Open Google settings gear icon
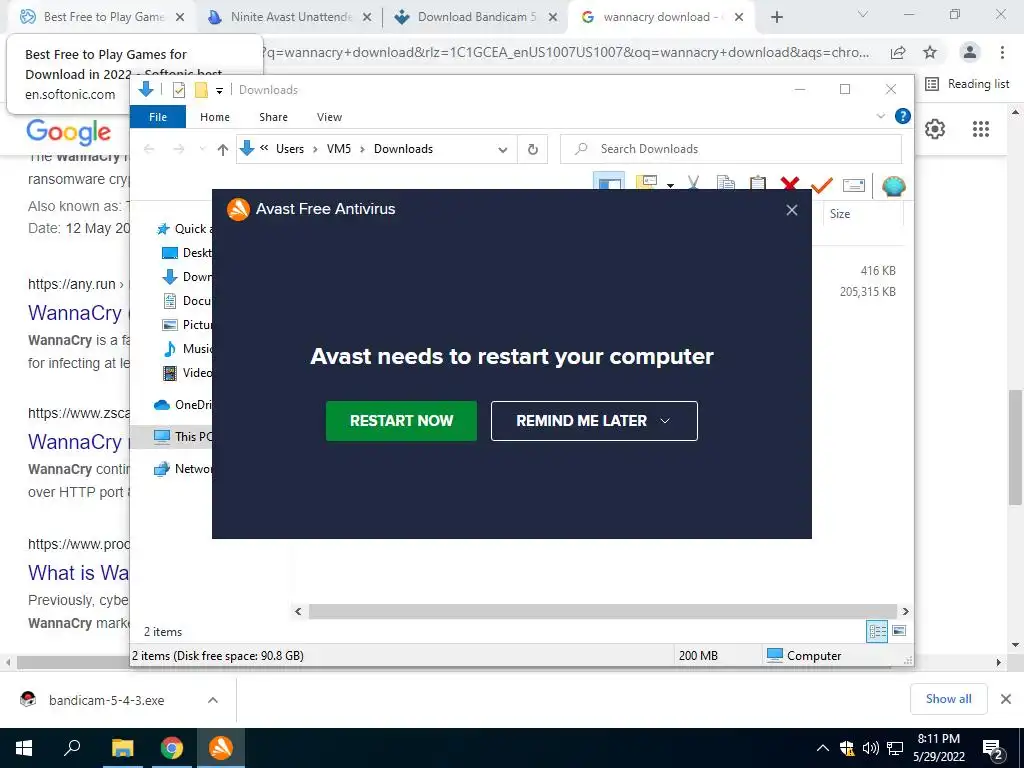The image size is (1024, 768). pyautogui.click(x=935, y=129)
